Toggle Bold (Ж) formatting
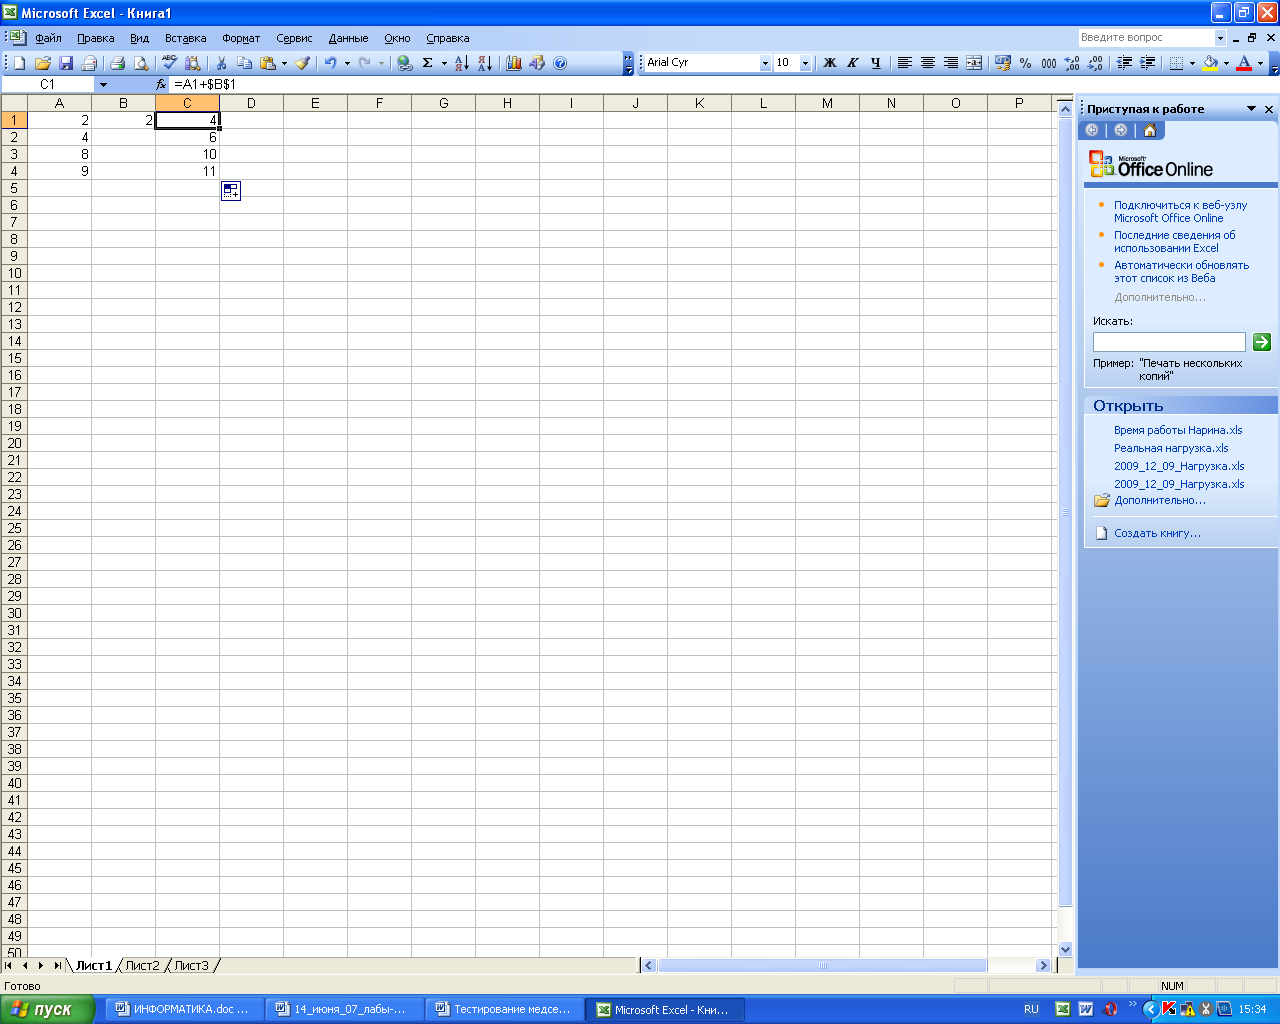 click(x=829, y=63)
